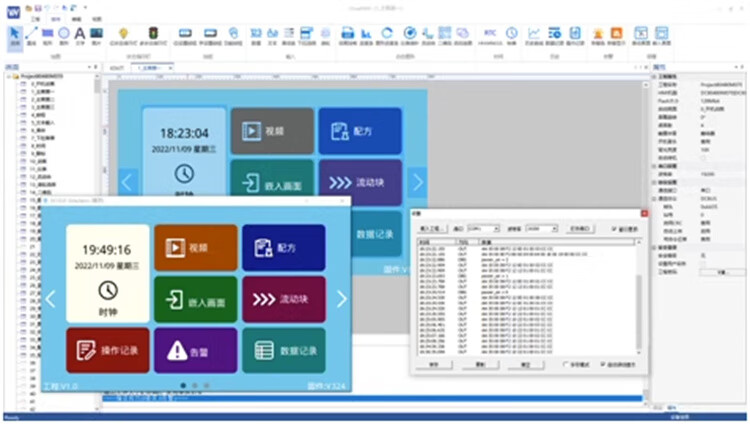Switch to the active page tab above the canvas

155,67
